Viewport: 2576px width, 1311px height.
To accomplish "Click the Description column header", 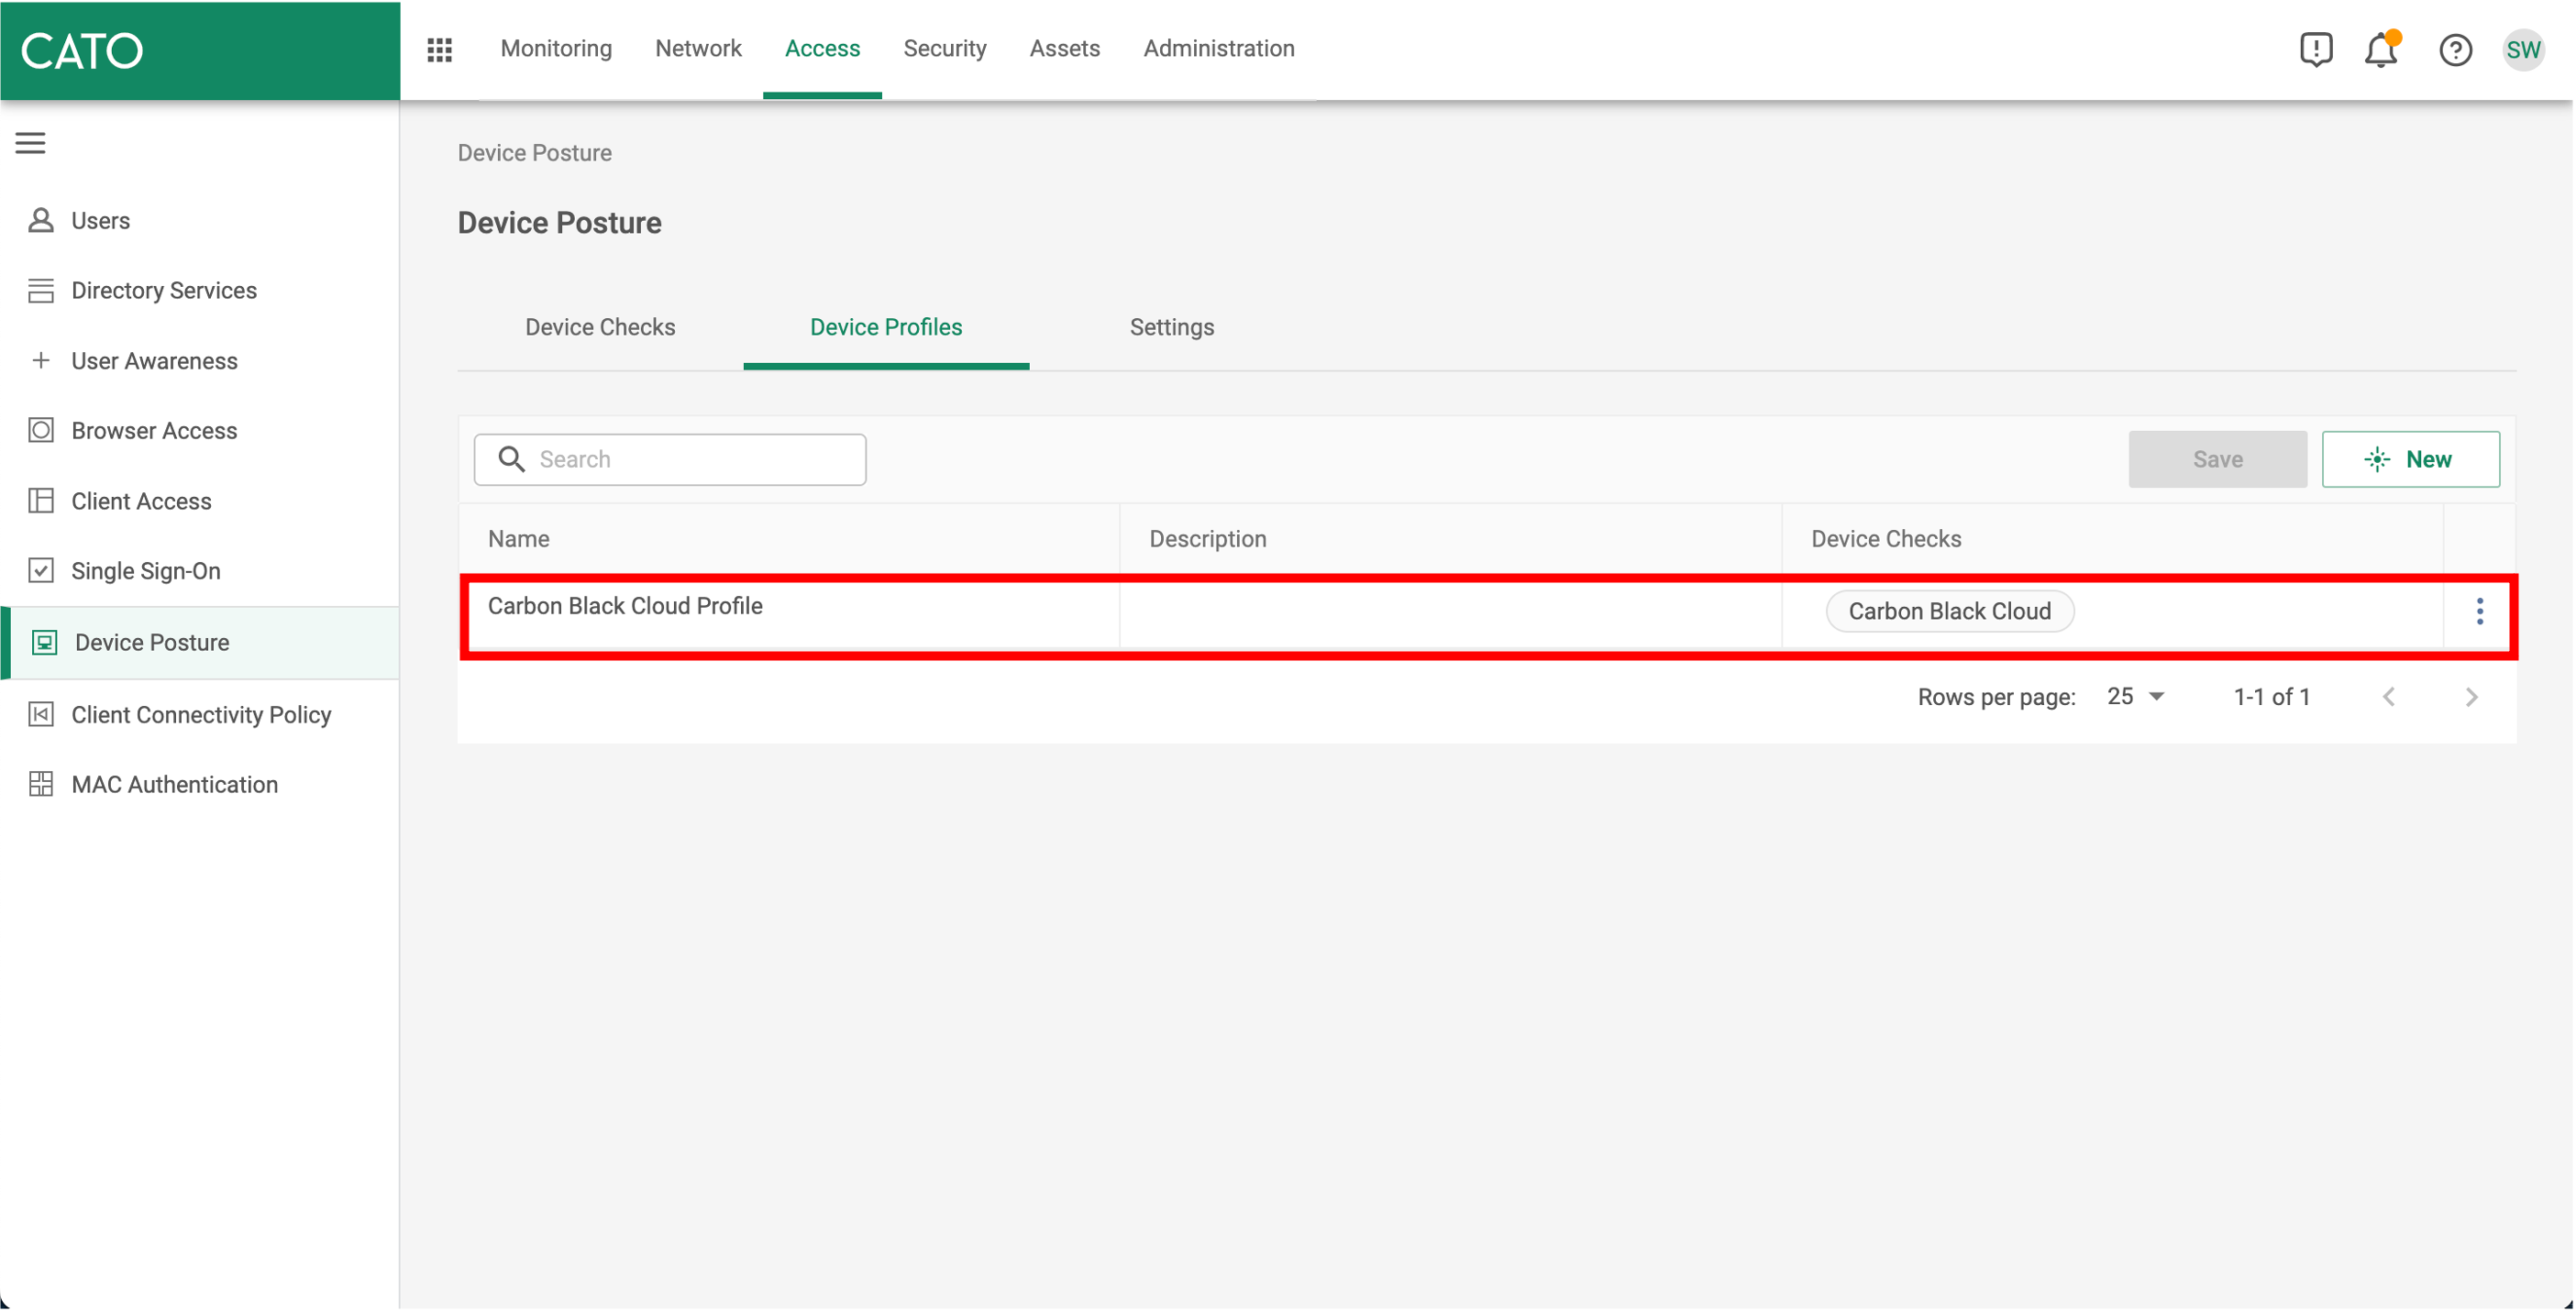I will [1207, 539].
